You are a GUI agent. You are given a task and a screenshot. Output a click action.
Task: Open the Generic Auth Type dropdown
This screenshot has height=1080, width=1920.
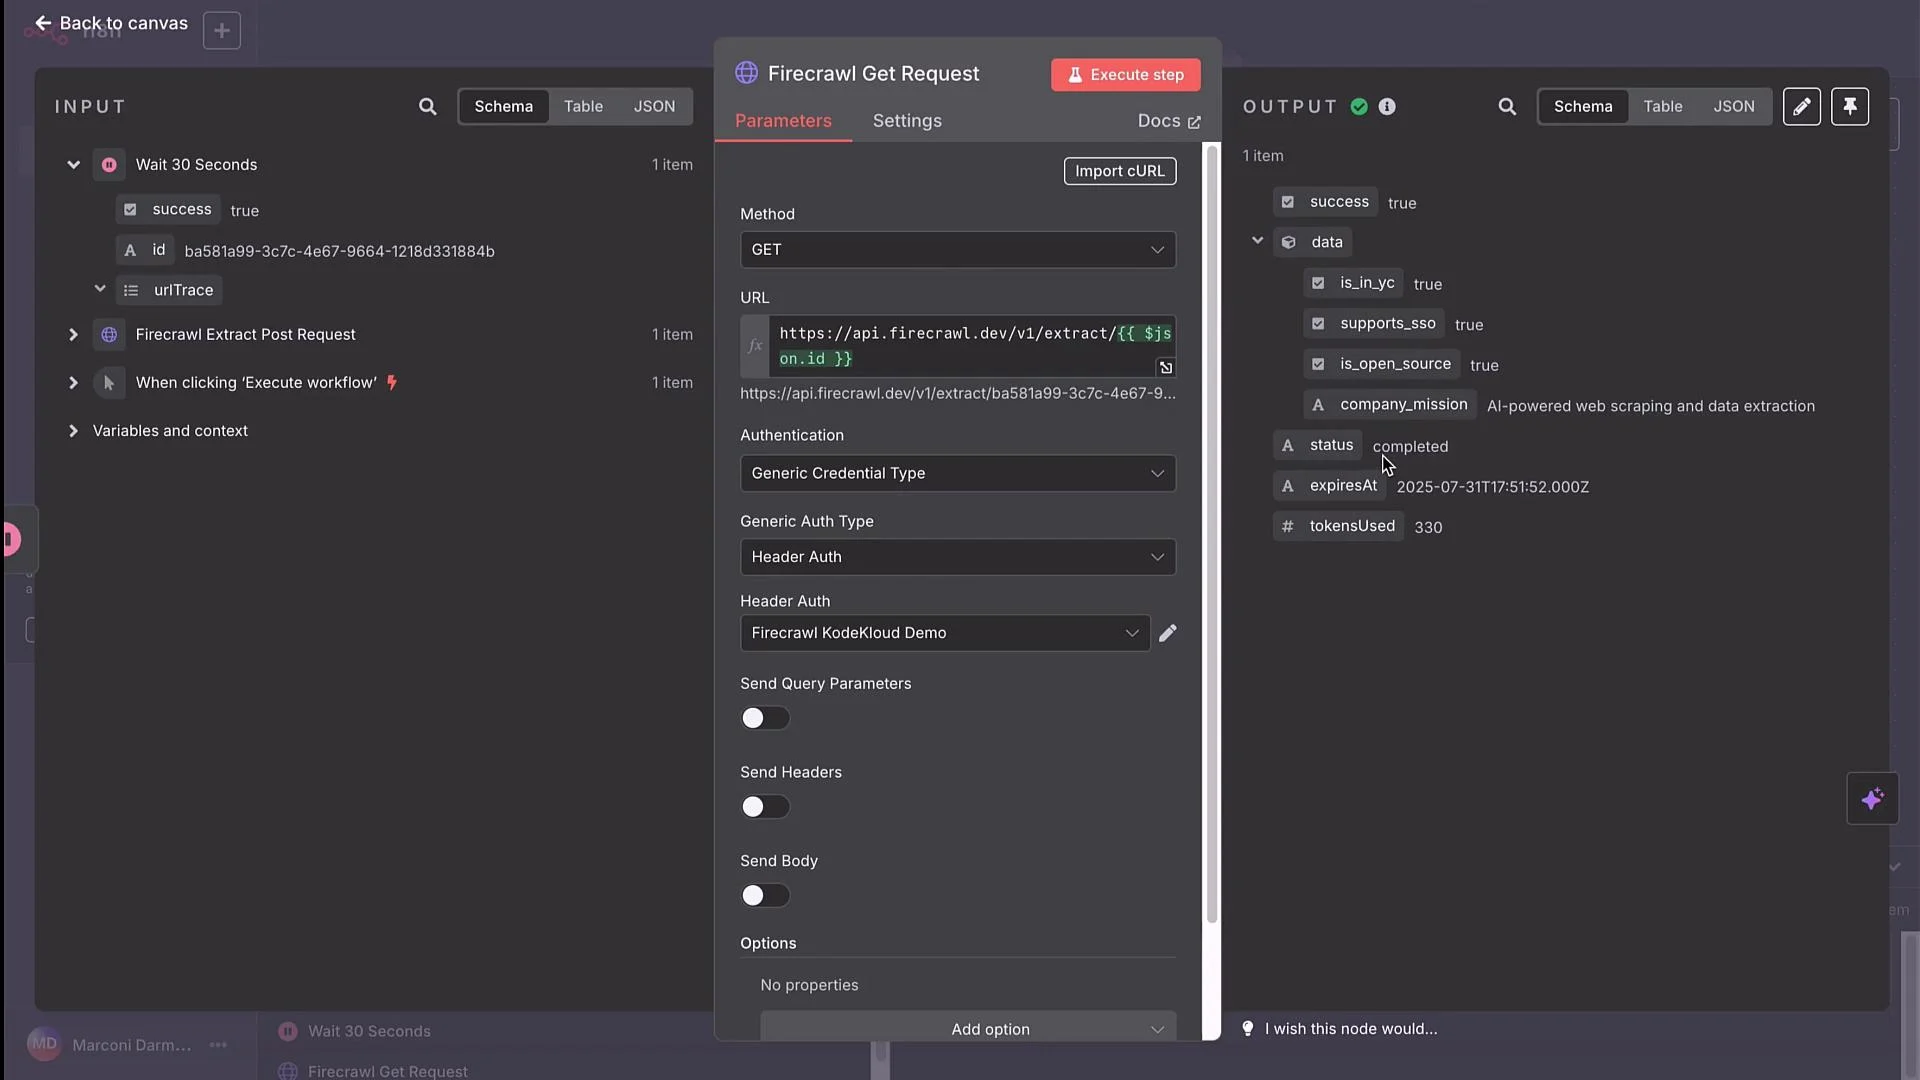(958, 557)
